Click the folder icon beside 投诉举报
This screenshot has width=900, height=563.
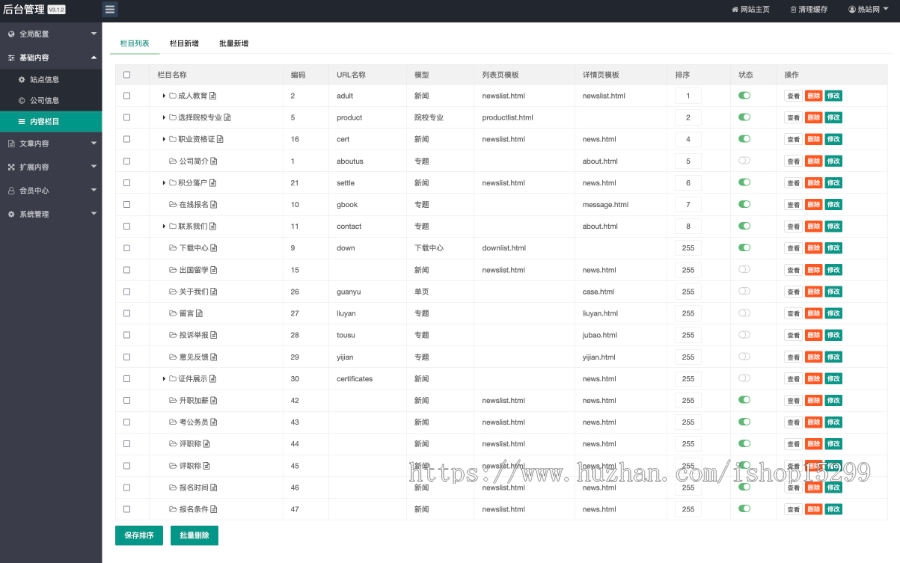(173, 335)
